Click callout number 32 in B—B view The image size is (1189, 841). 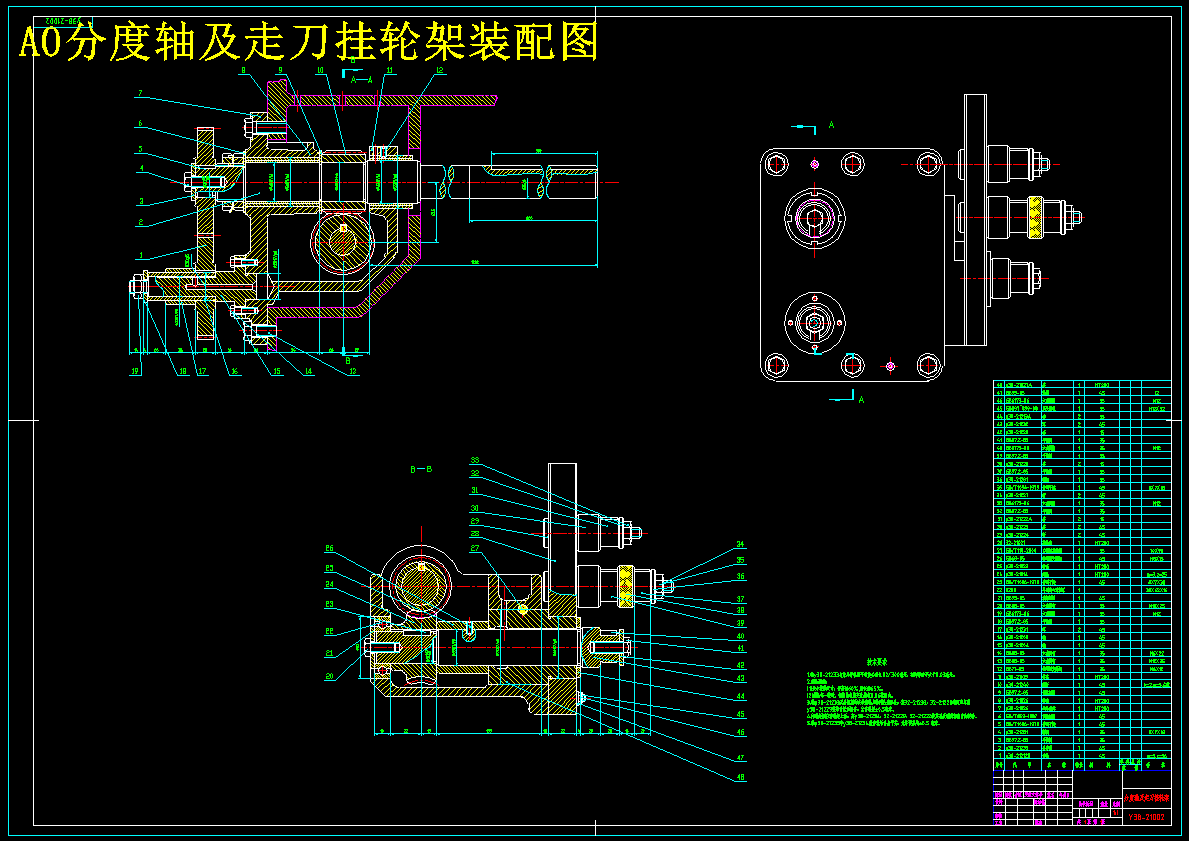coord(475,473)
